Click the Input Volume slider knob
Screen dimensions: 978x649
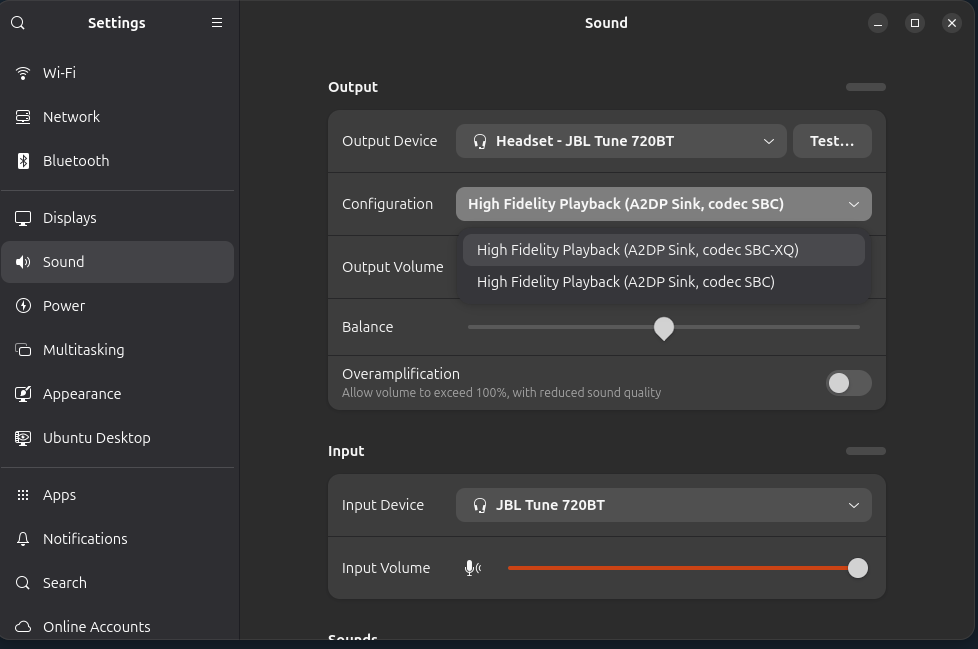tap(857, 568)
